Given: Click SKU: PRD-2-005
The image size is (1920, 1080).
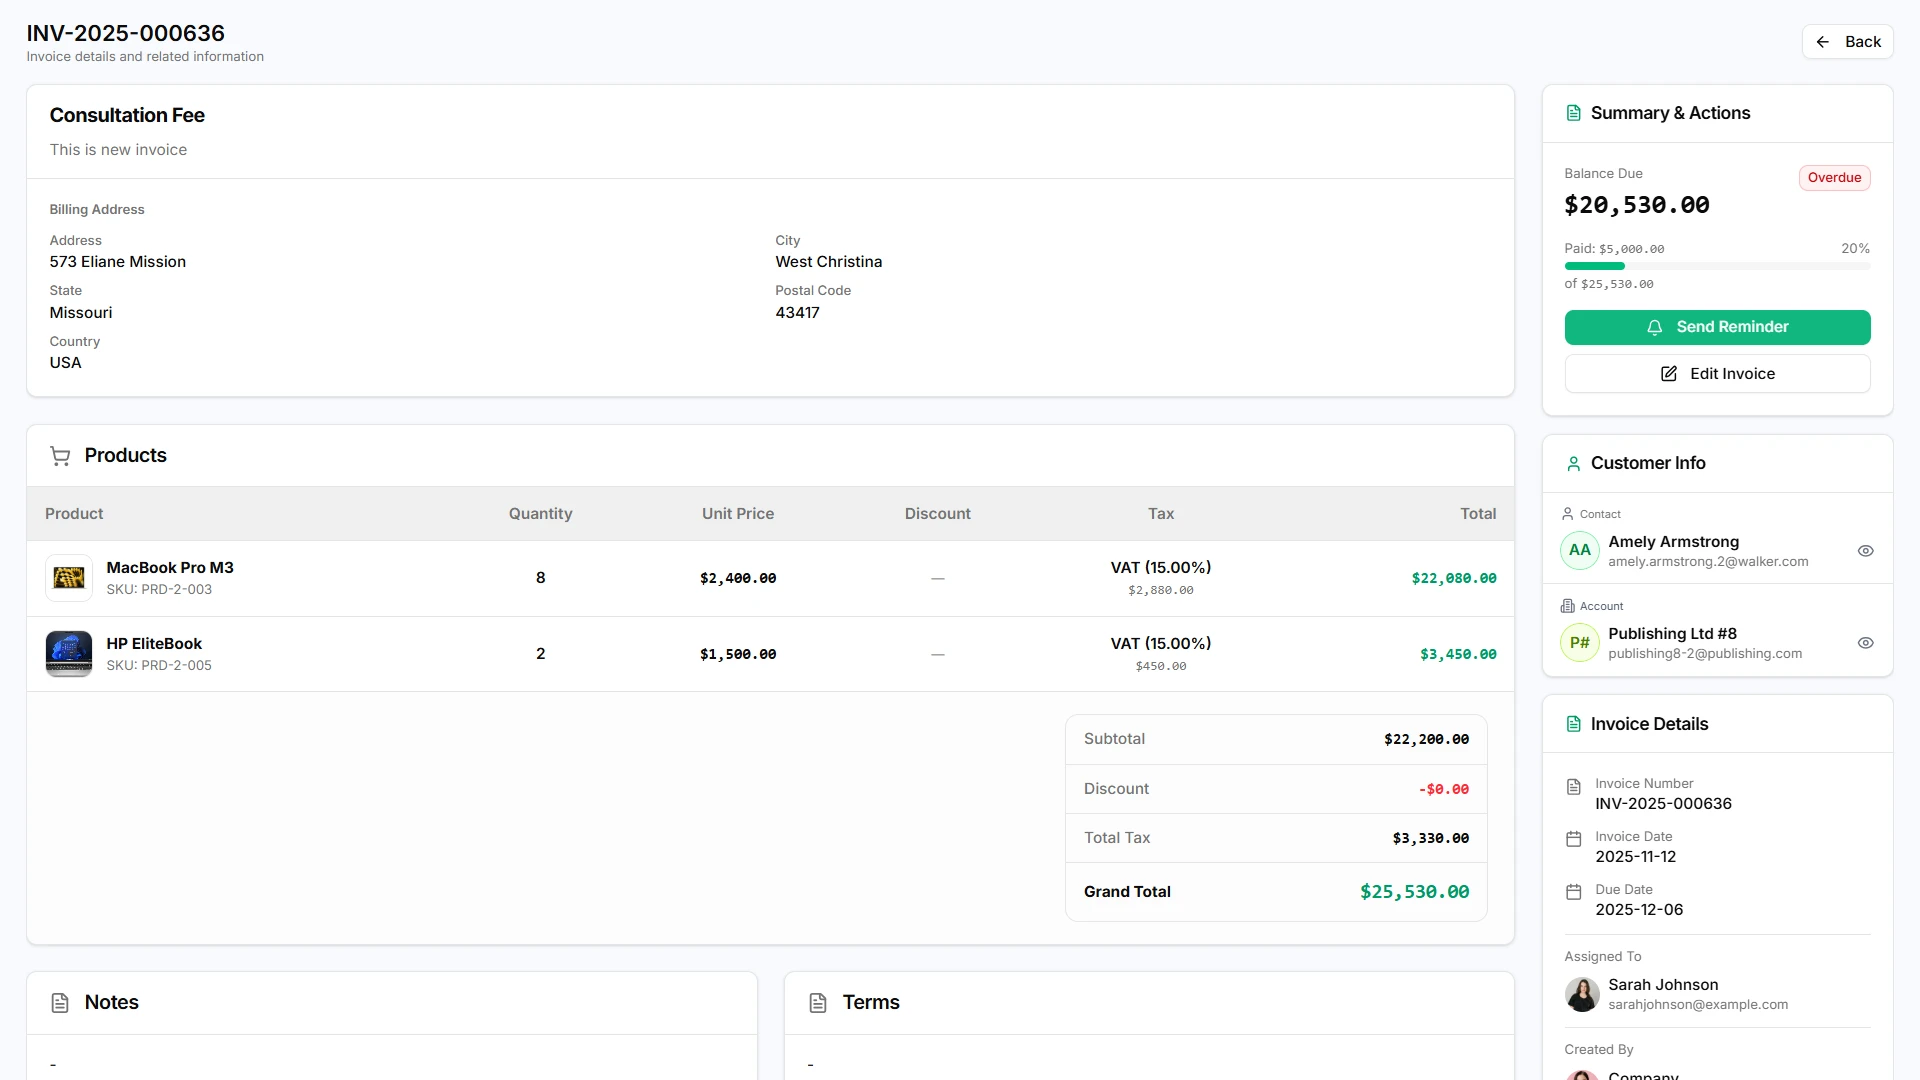Looking at the screenshot, I should tap(159, 666).
